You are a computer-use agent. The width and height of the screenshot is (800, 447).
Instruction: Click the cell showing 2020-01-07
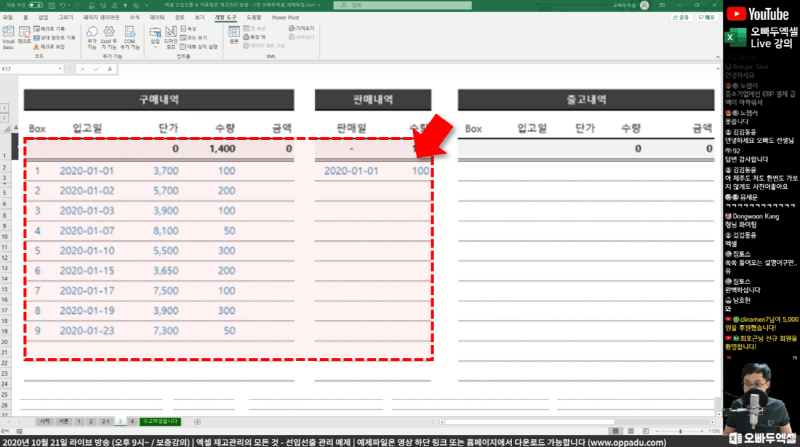coord(87,231)
